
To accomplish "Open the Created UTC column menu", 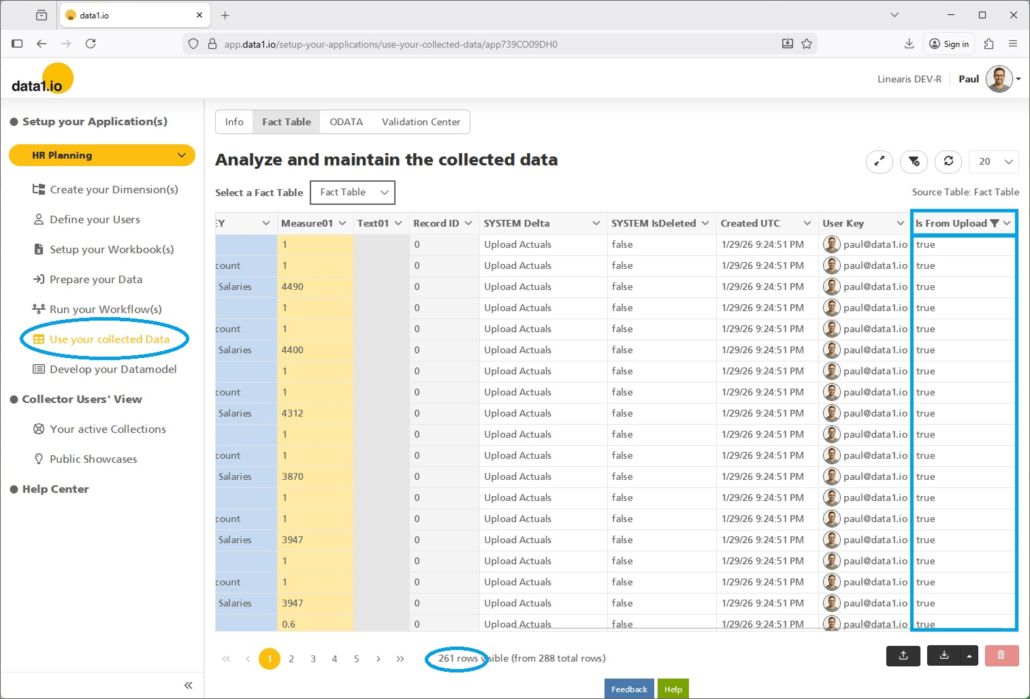I will tap(808, 224).
